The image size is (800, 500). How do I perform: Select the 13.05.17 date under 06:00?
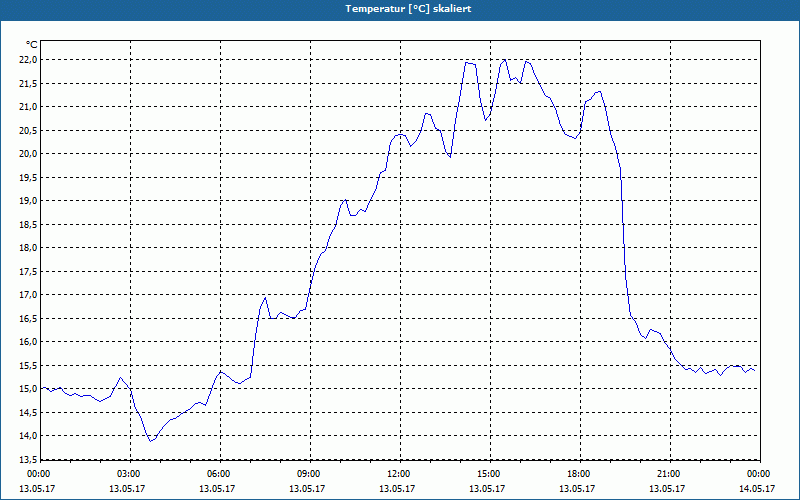[x=217, y=488]
